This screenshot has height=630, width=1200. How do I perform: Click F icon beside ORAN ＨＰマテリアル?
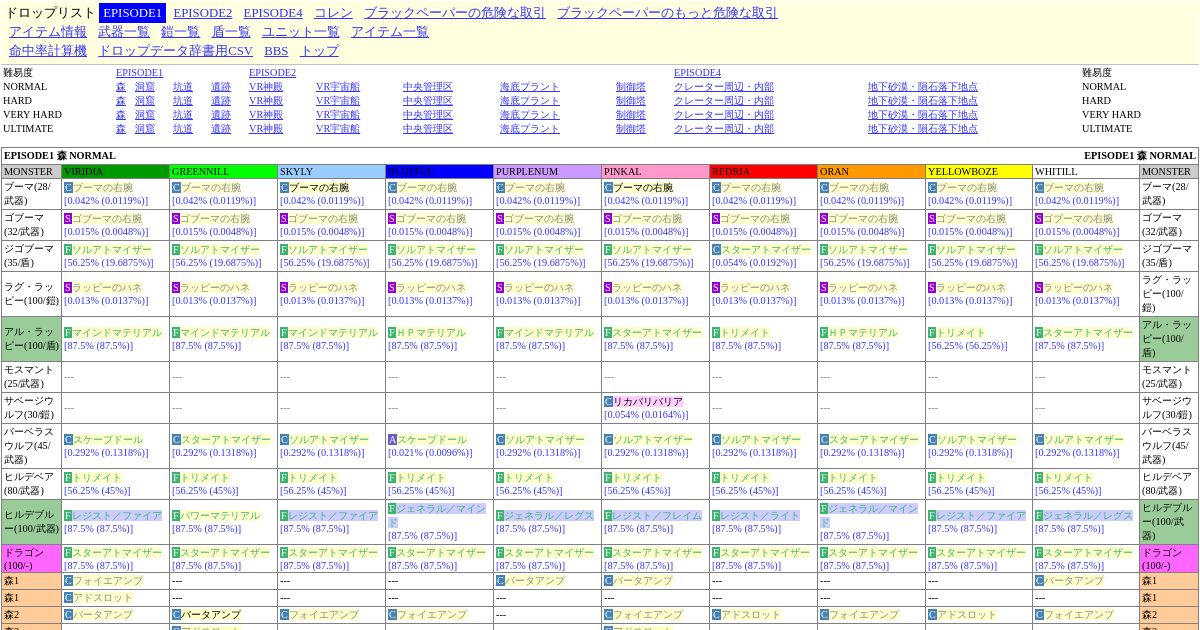pos(824,333)
